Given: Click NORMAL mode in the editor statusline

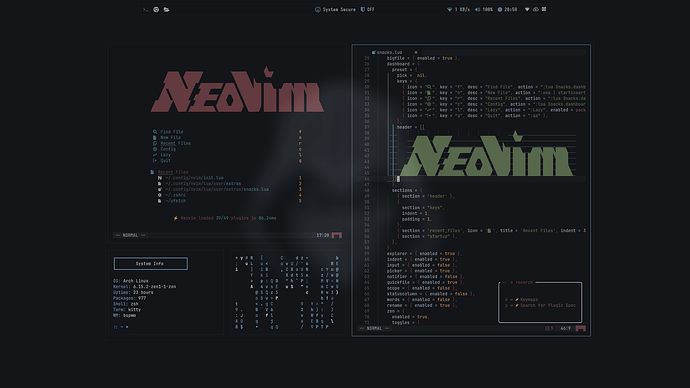Looking at the screenshot, I should tap(374, 328).
